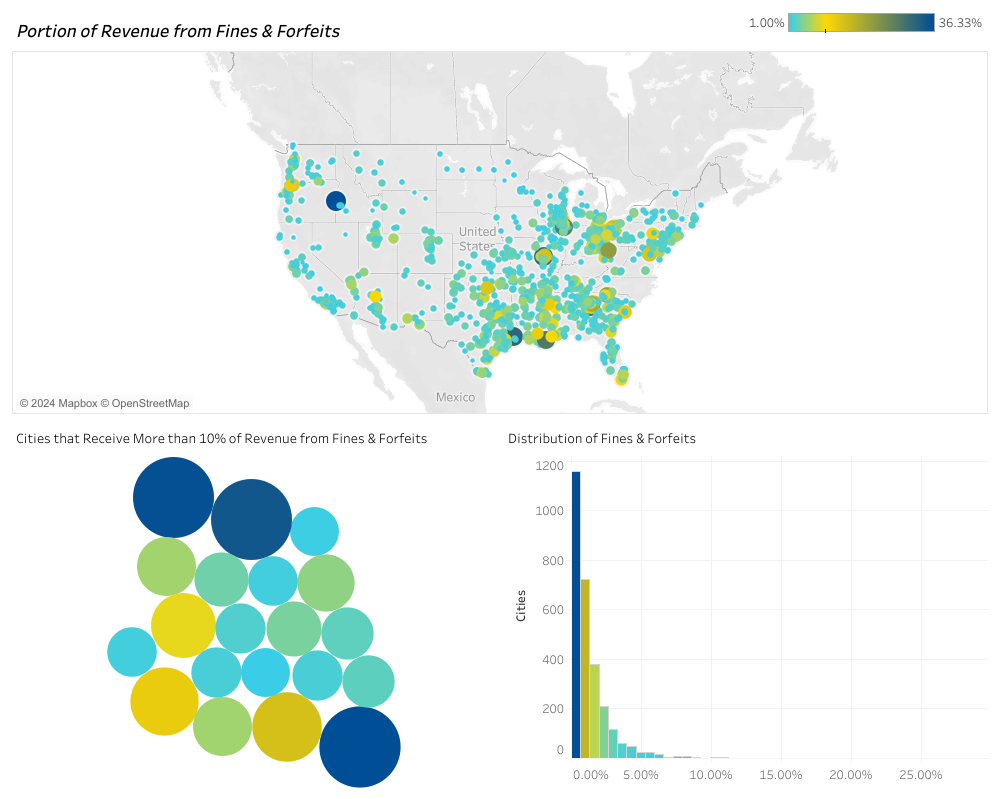Click the 10.00% label on histogram axis
Viewport: 999px width, 799px height.
pos(710,774)
